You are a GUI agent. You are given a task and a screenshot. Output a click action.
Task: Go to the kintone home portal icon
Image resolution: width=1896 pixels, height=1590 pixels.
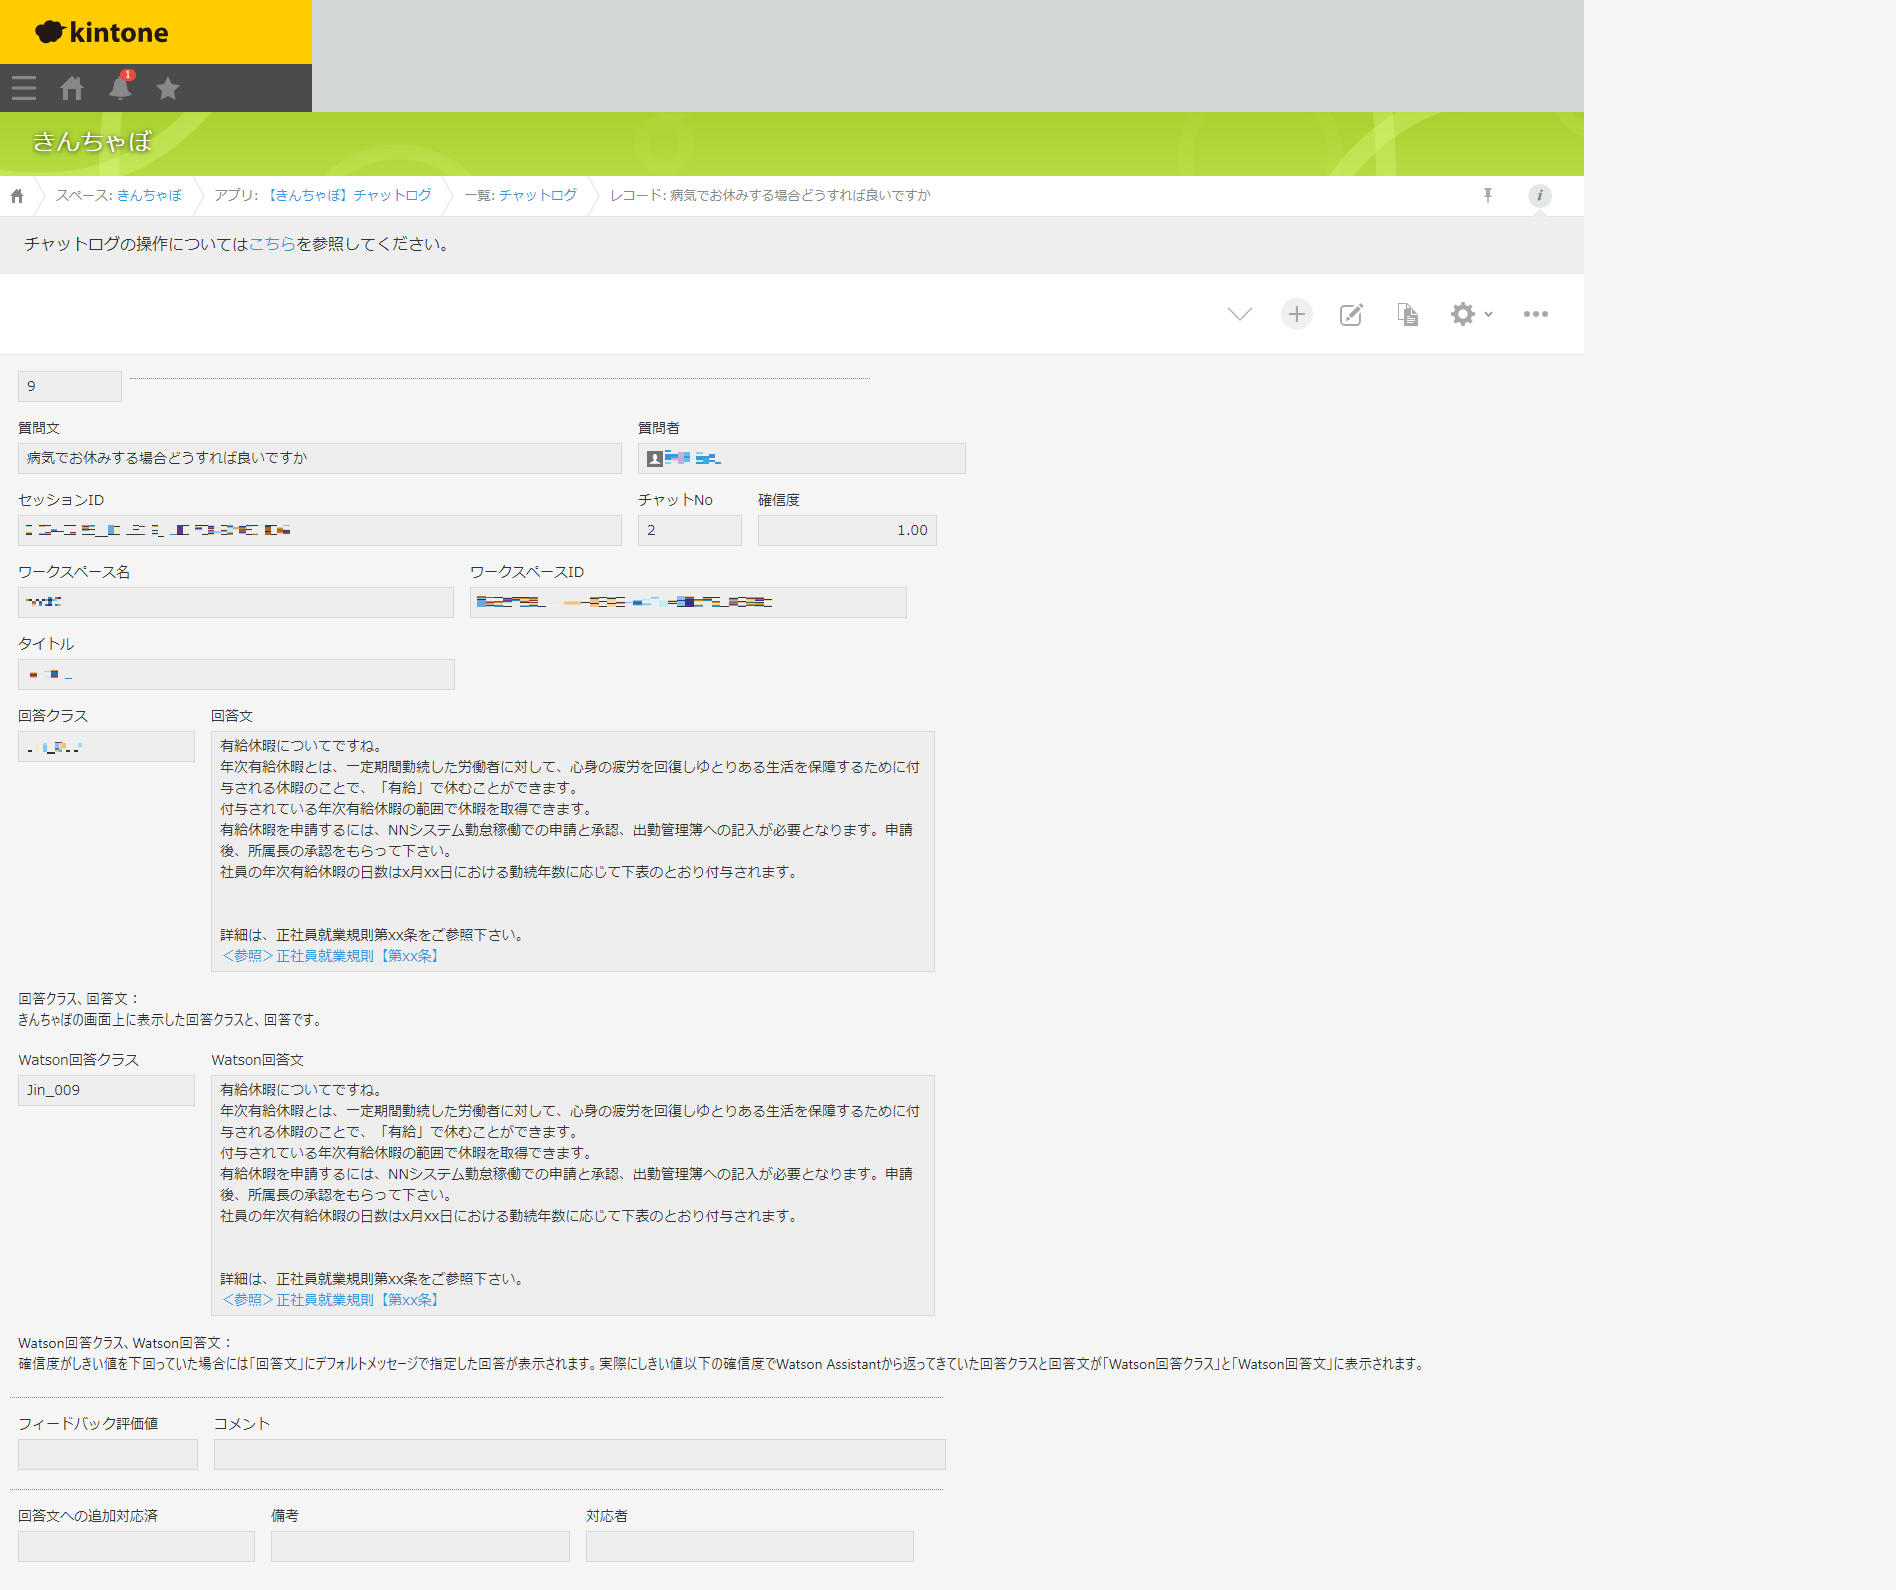pyautogui.click(x=72, y=88)
